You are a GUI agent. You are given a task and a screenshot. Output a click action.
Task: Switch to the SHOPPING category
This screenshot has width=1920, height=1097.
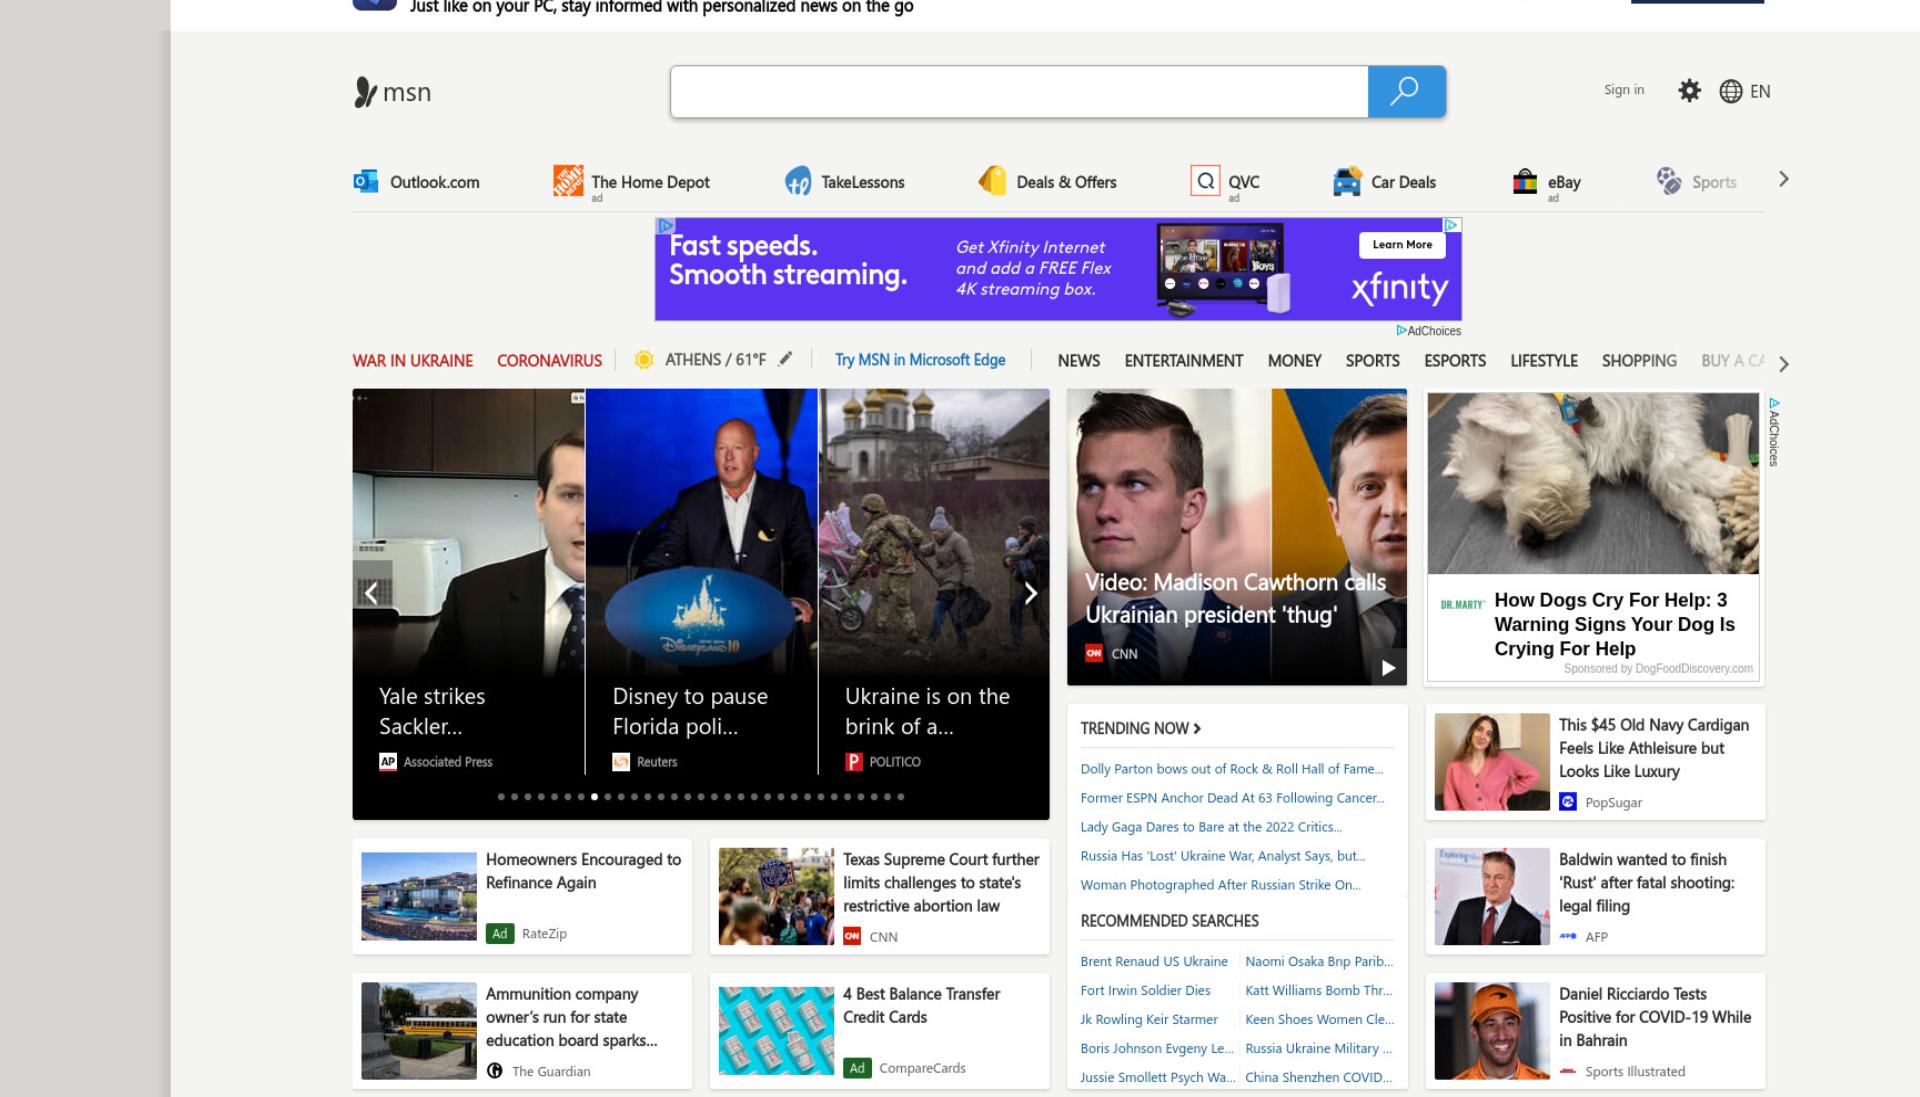coord(1639,360)
